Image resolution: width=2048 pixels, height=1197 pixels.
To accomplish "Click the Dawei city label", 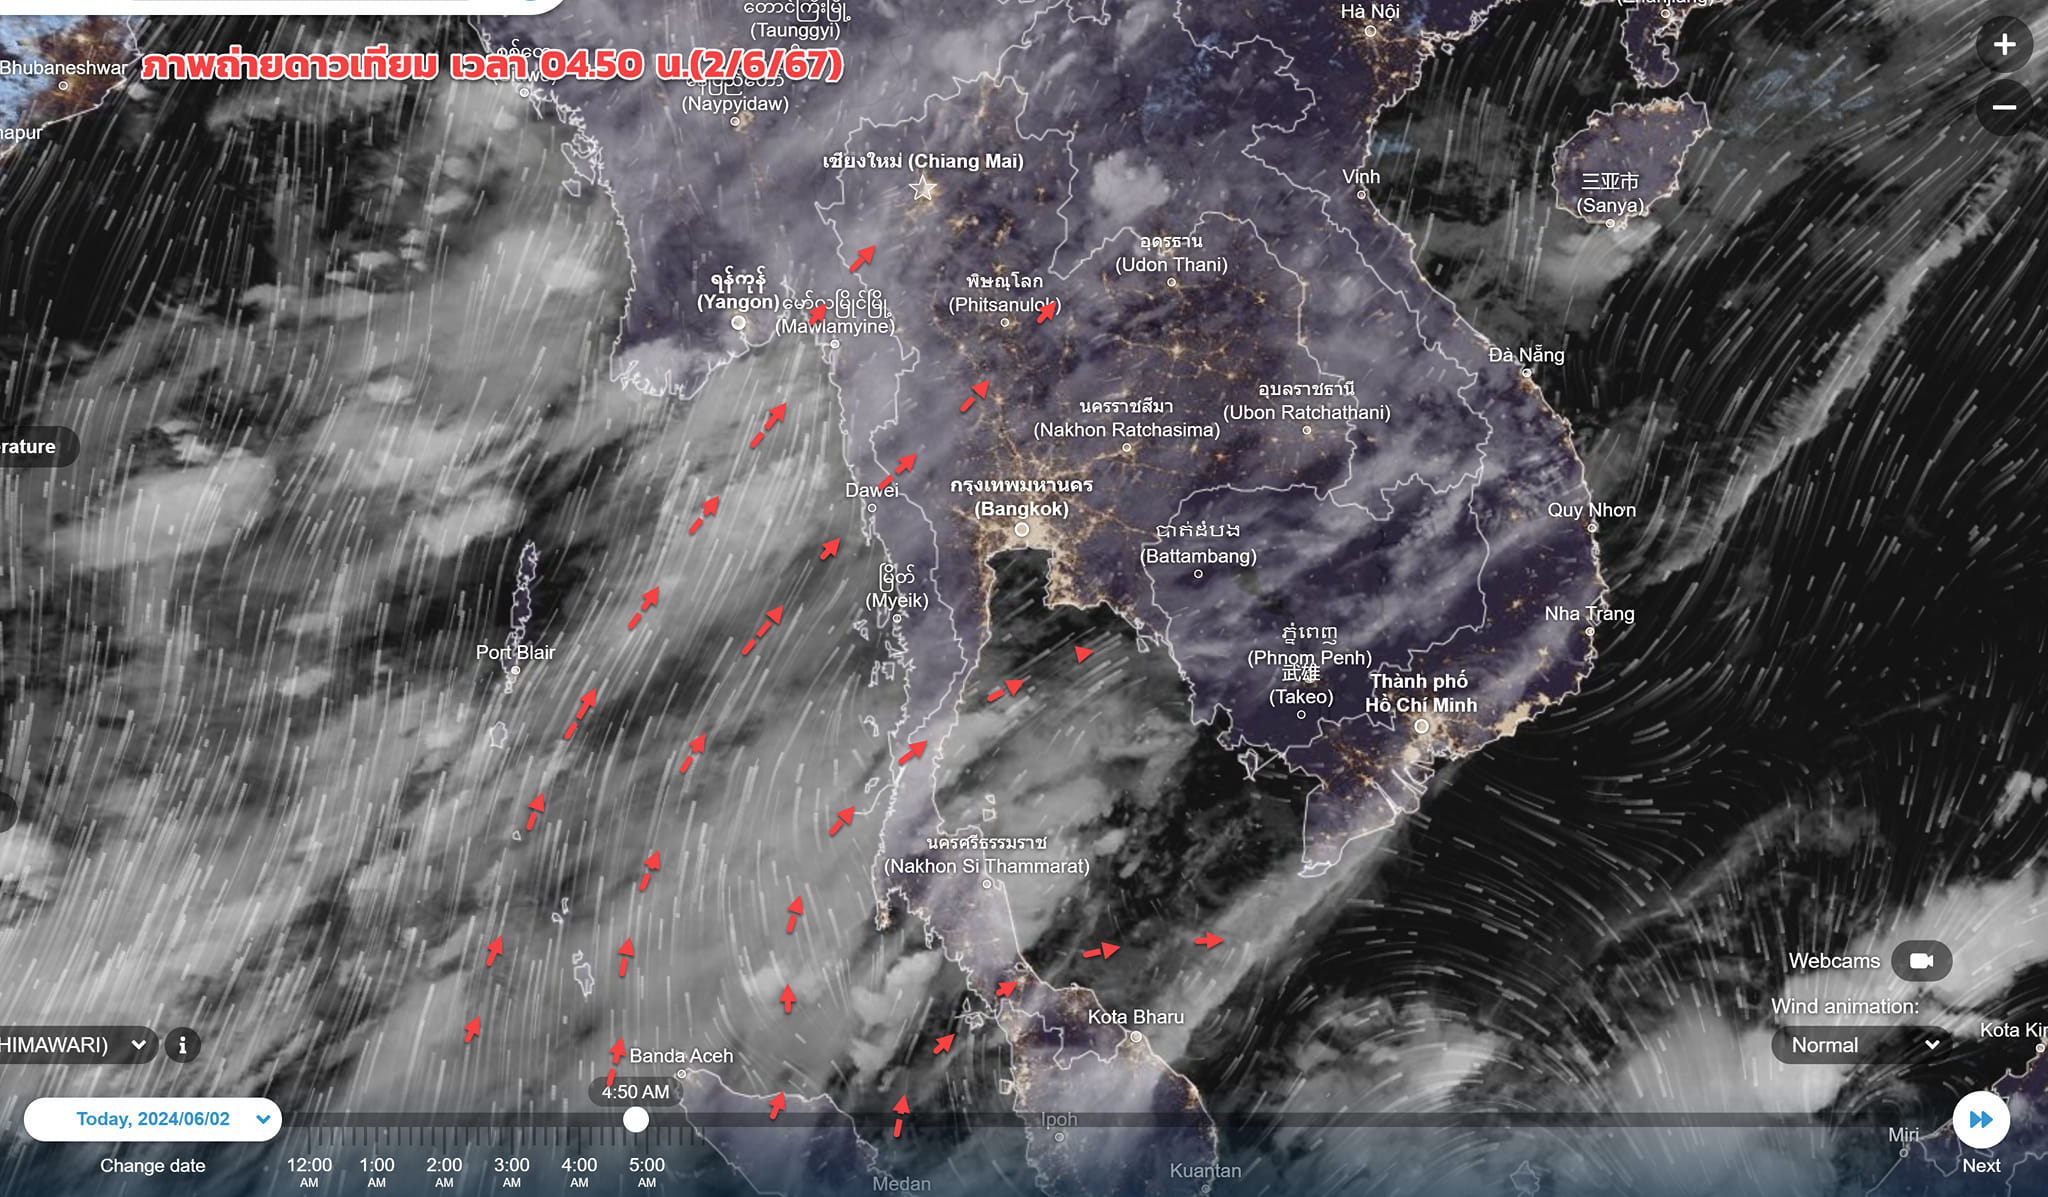I will pos(872,490).
